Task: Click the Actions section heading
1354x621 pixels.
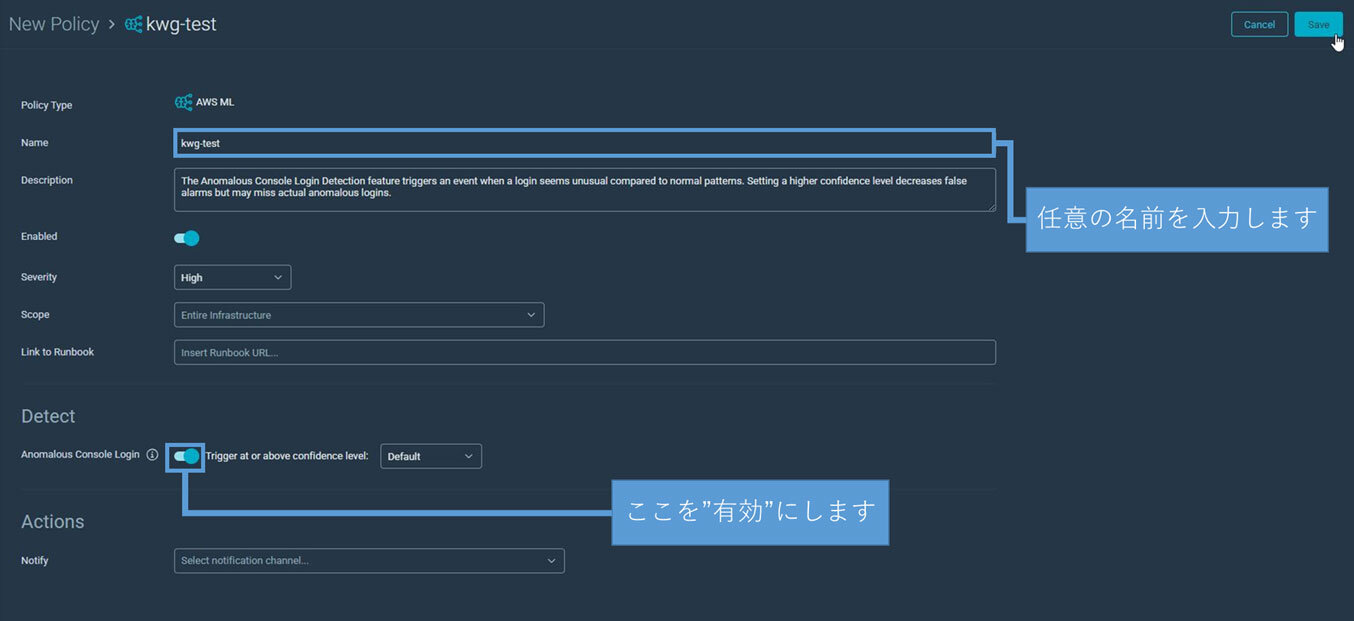Action: click(53, 522)
